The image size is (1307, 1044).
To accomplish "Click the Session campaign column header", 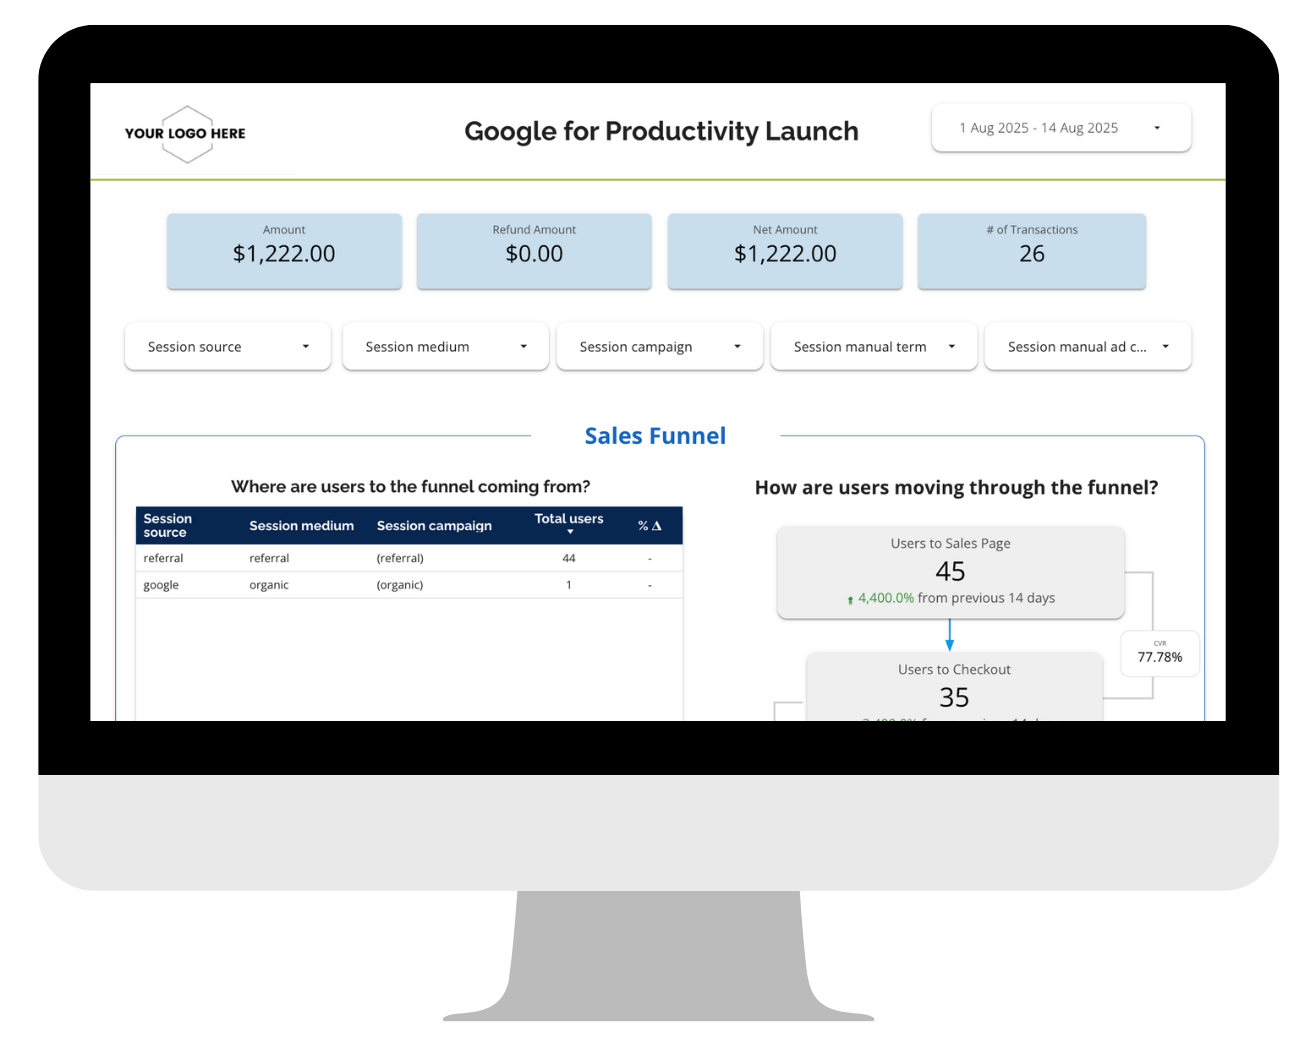I will (x=434, y=526).
